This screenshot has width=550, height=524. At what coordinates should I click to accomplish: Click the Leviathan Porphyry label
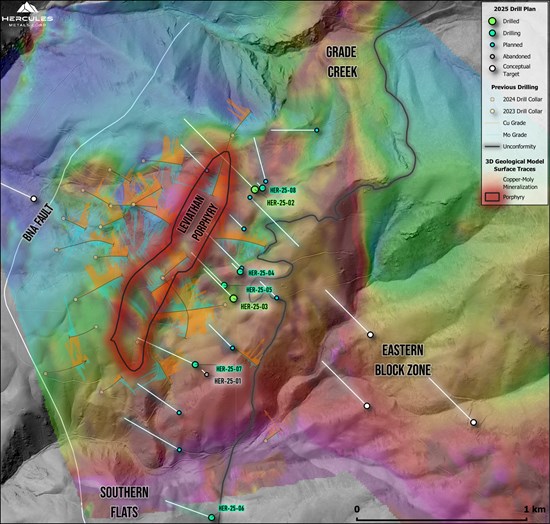click(x=198, y=217)
